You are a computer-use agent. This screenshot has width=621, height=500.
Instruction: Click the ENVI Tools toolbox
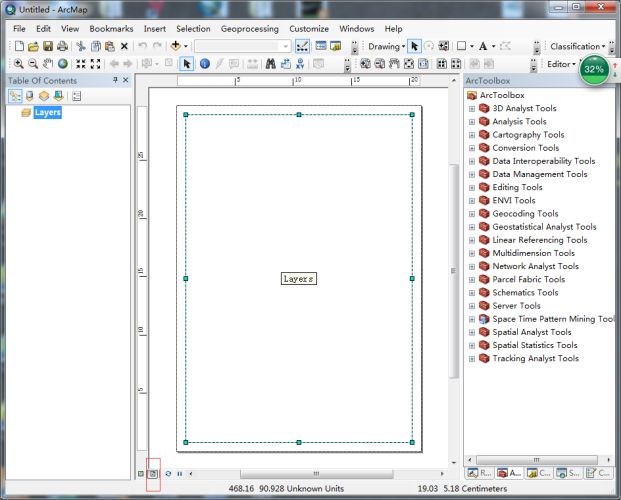click(514, 200)
